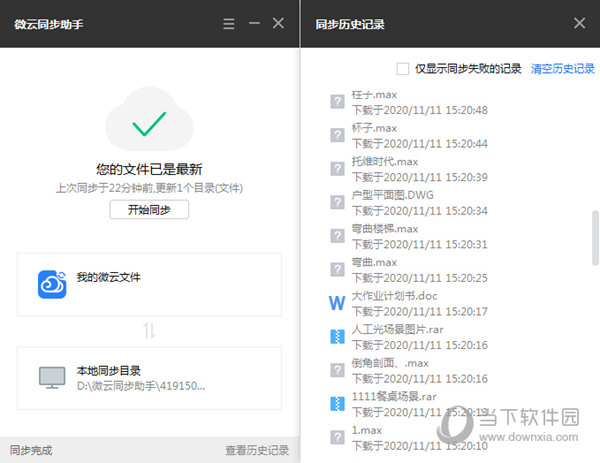Click the archive icon for 人工光场景图片.rar
Screen dimensions: 600x463
[x=337, y=337]
